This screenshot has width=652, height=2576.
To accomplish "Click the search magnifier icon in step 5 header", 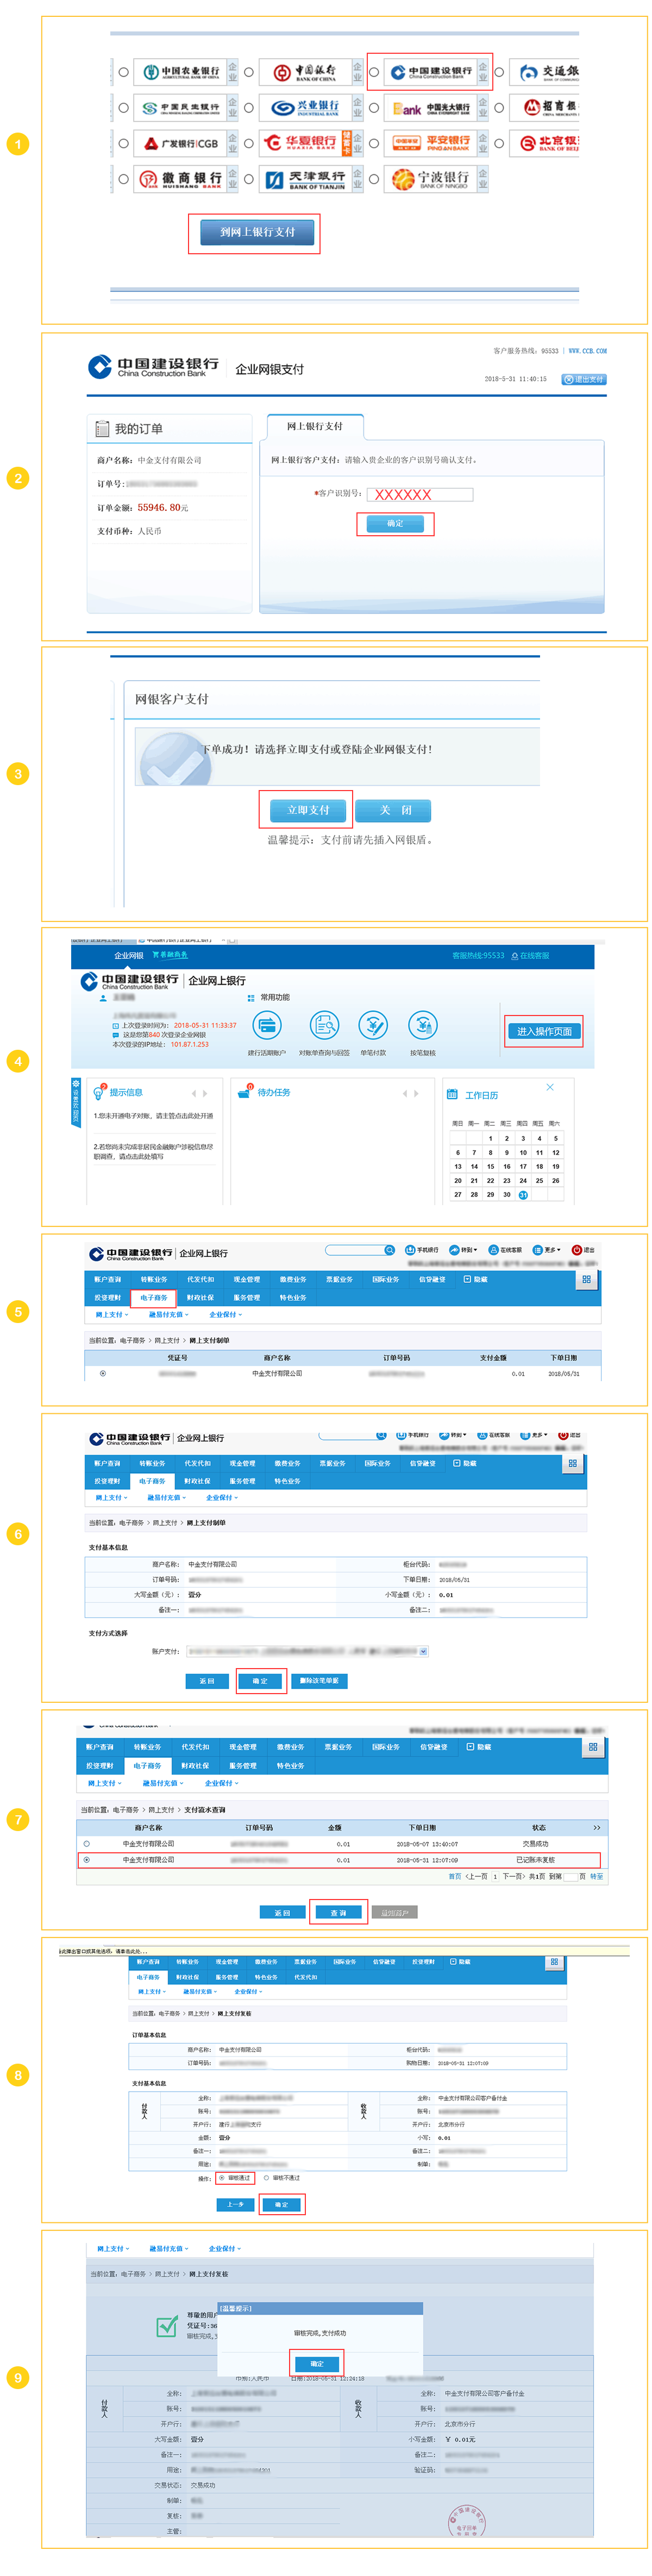I will 389,1250.
